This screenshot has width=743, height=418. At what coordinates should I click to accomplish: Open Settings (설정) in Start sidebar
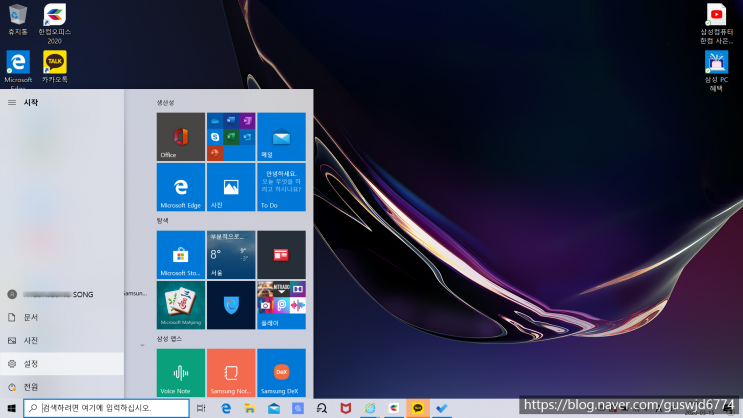[x=30, y=364]
